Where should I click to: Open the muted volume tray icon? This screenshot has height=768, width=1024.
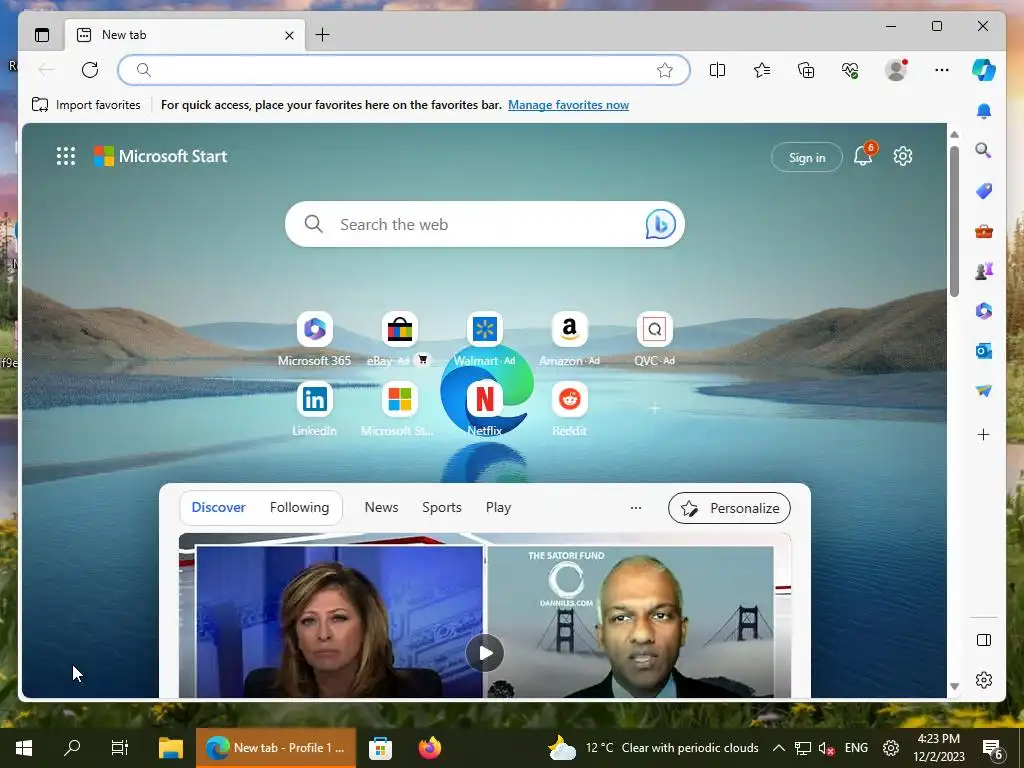pos(826,748)
